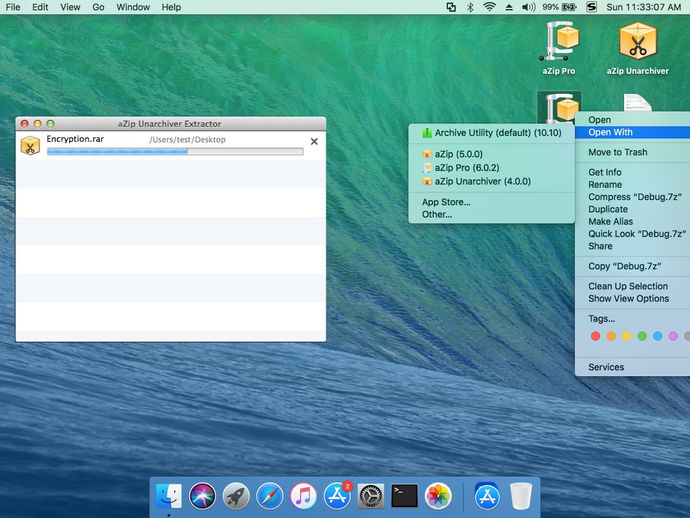Viewport: 690px width, 518px height.
Task: Open Terminal from the Dock
Action: pyautogui.click(x=404, y=496)
